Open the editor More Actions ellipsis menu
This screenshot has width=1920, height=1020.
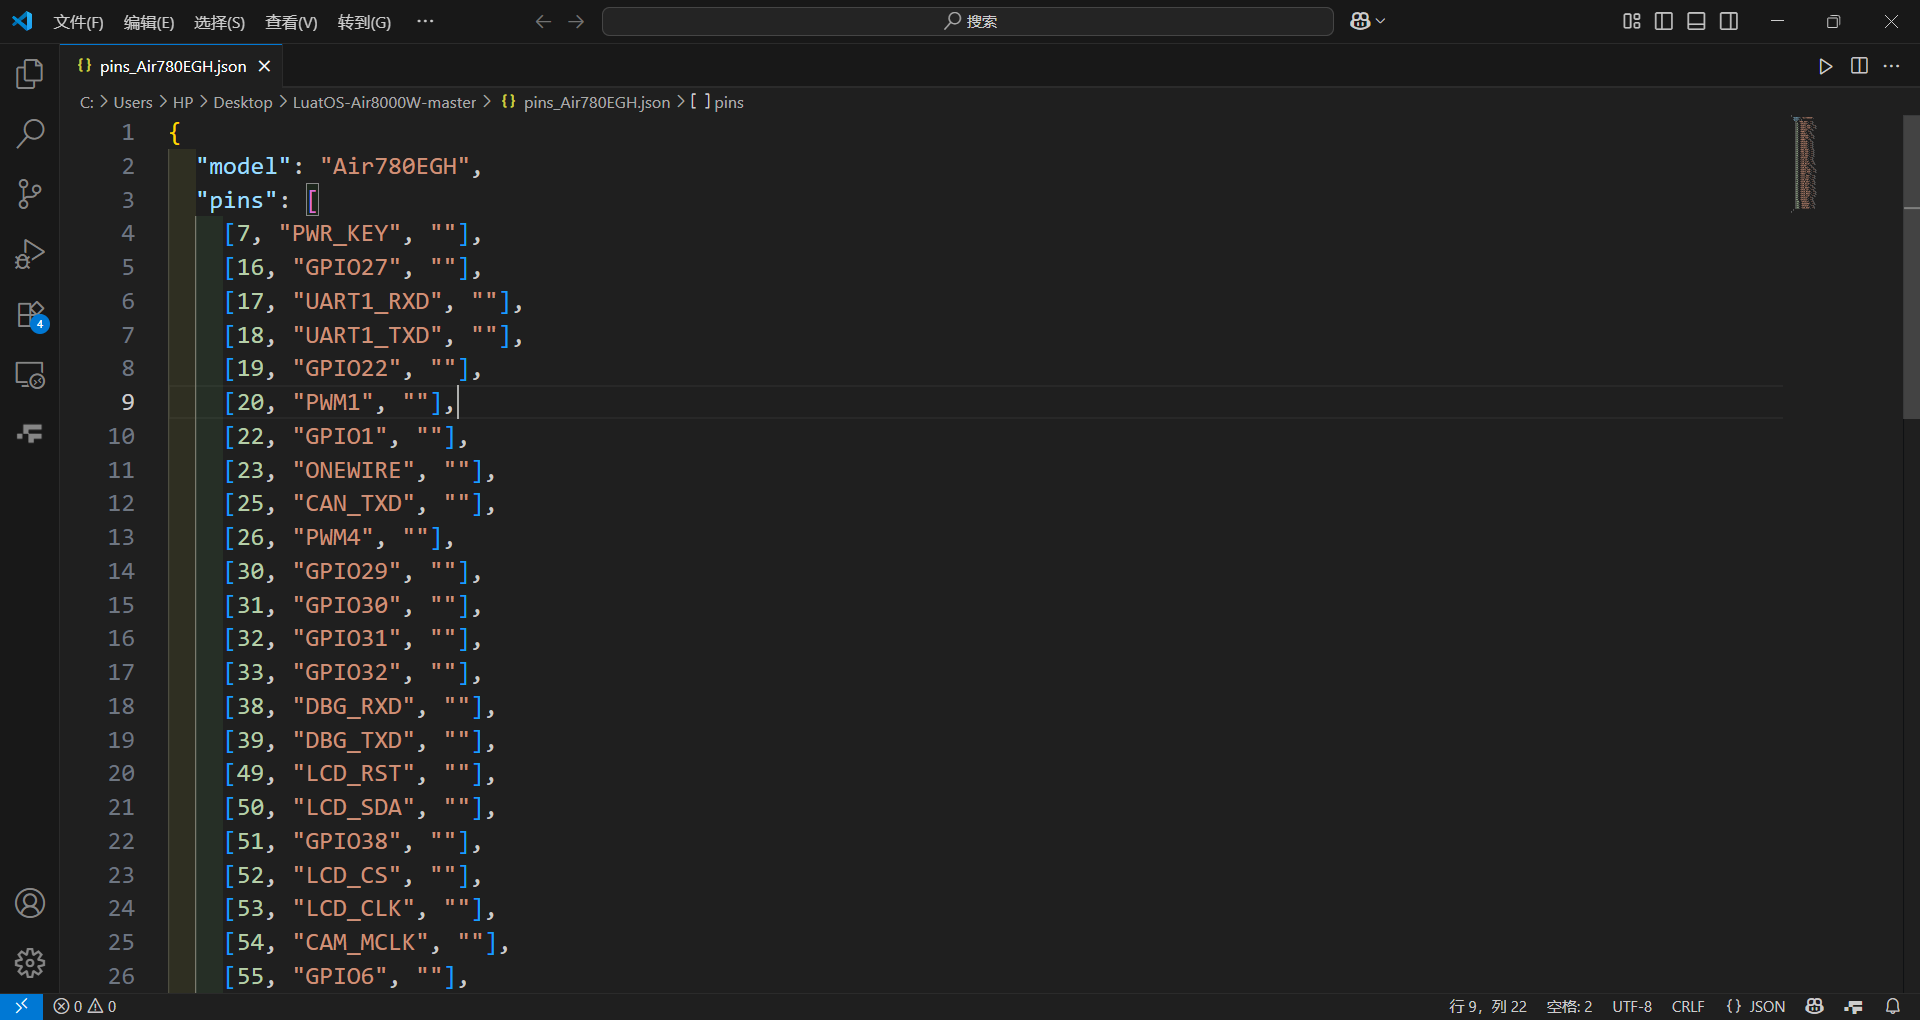(x=1891, y=66)
